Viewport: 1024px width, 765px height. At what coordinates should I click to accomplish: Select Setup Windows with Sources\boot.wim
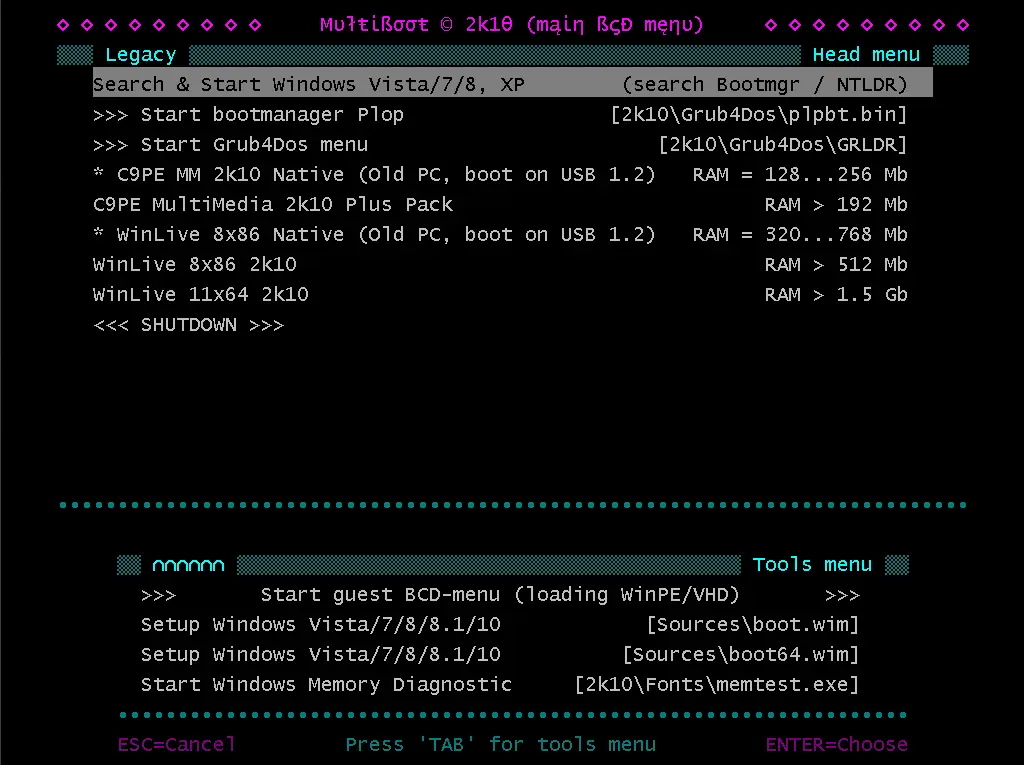tap(500, 625)
